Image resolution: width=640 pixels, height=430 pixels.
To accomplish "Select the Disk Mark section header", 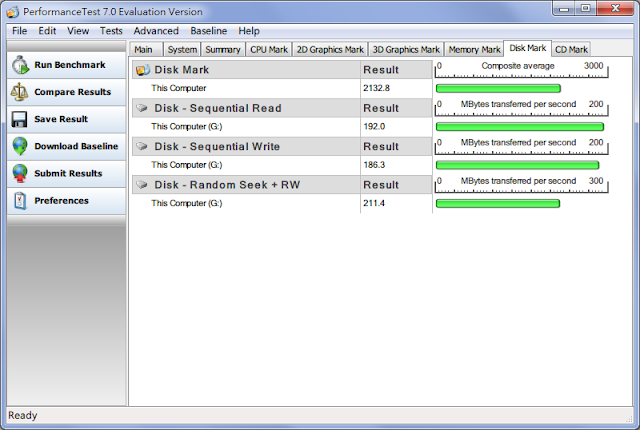I will tap(246, 70).
